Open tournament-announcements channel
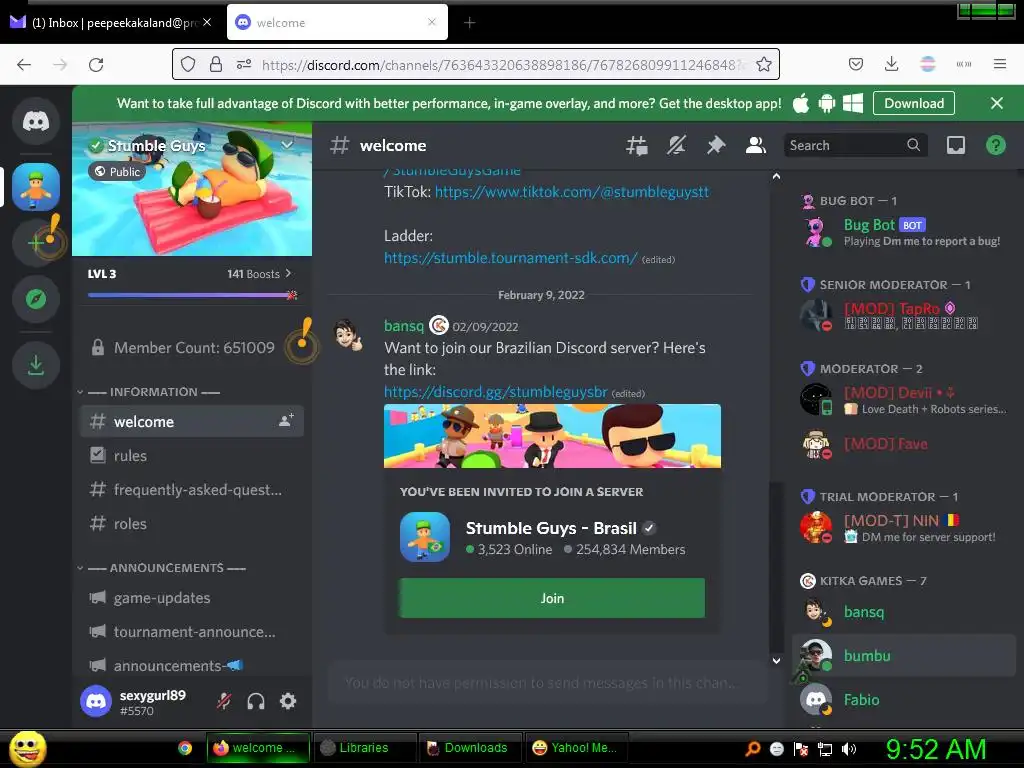Screen dimensions: 1024x768 tap(191, 632)
